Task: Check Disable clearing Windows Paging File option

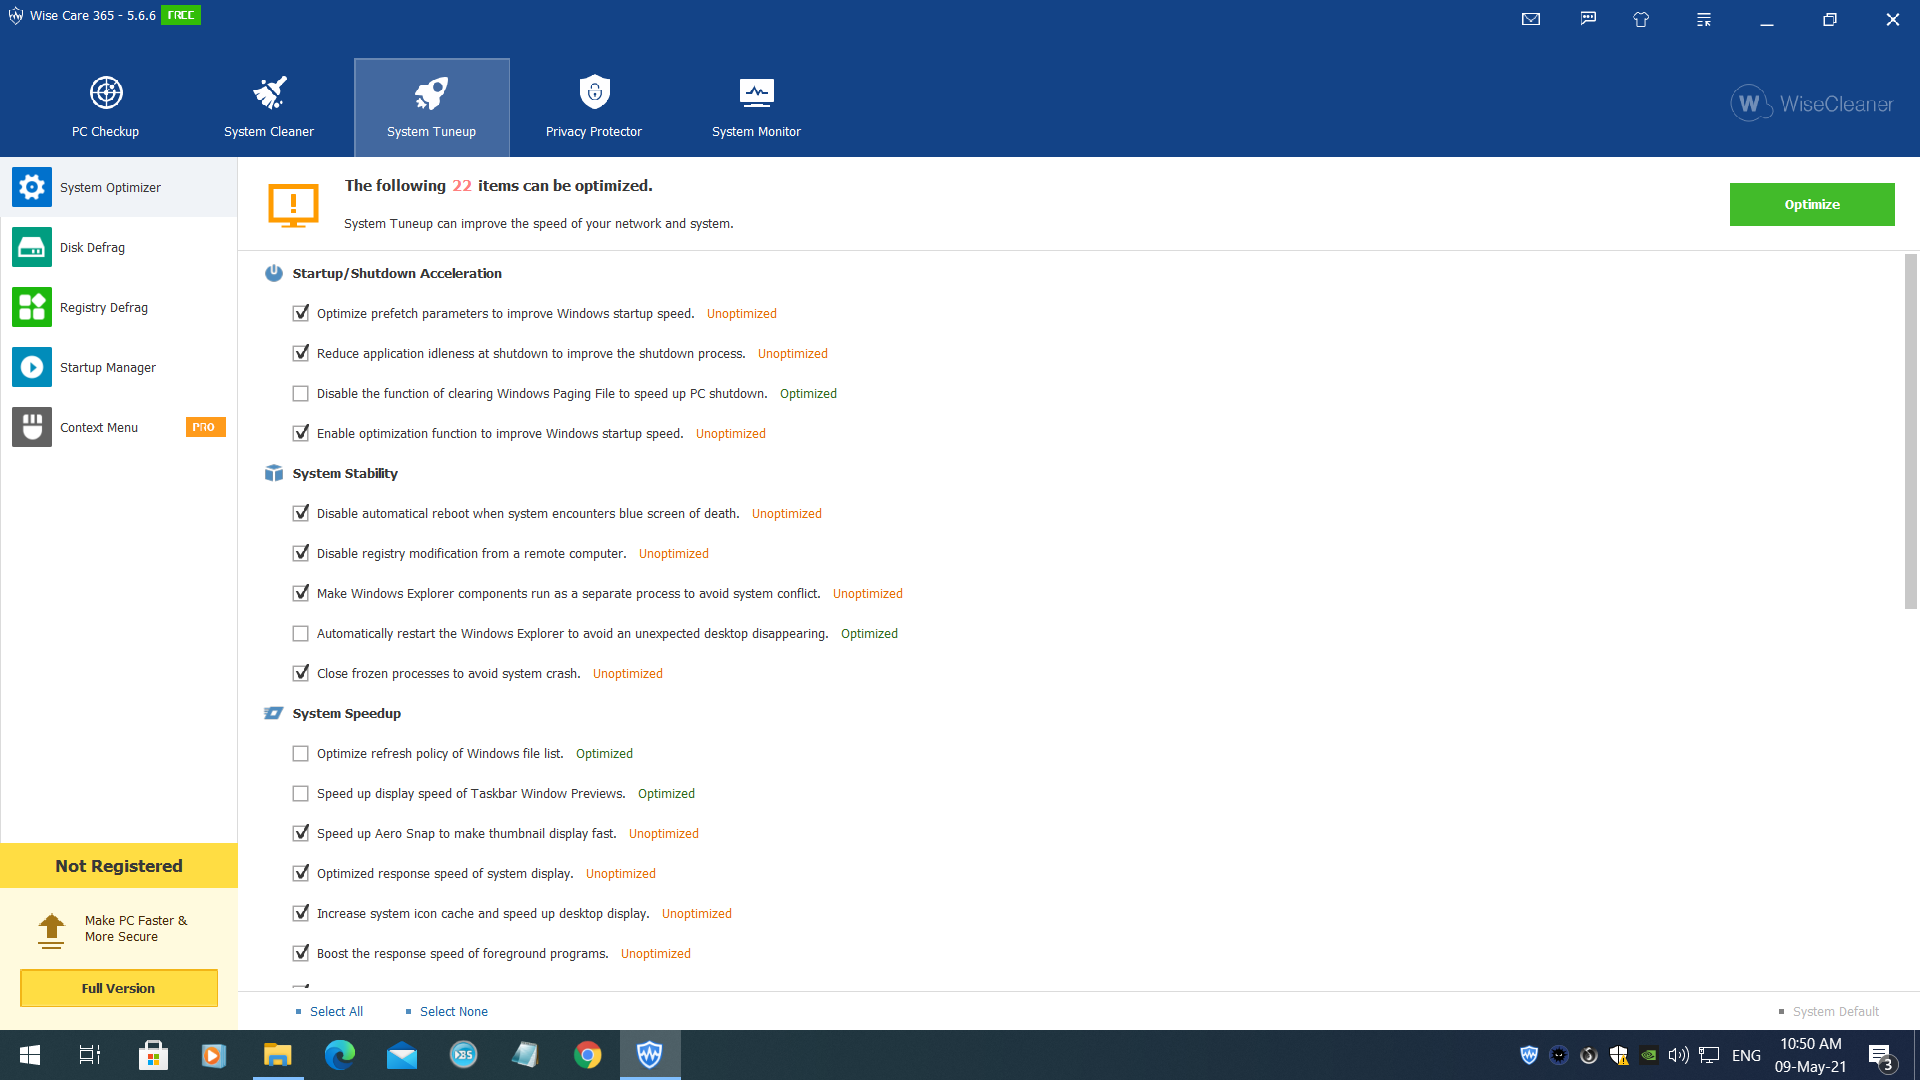Action: tap(300, 393)
